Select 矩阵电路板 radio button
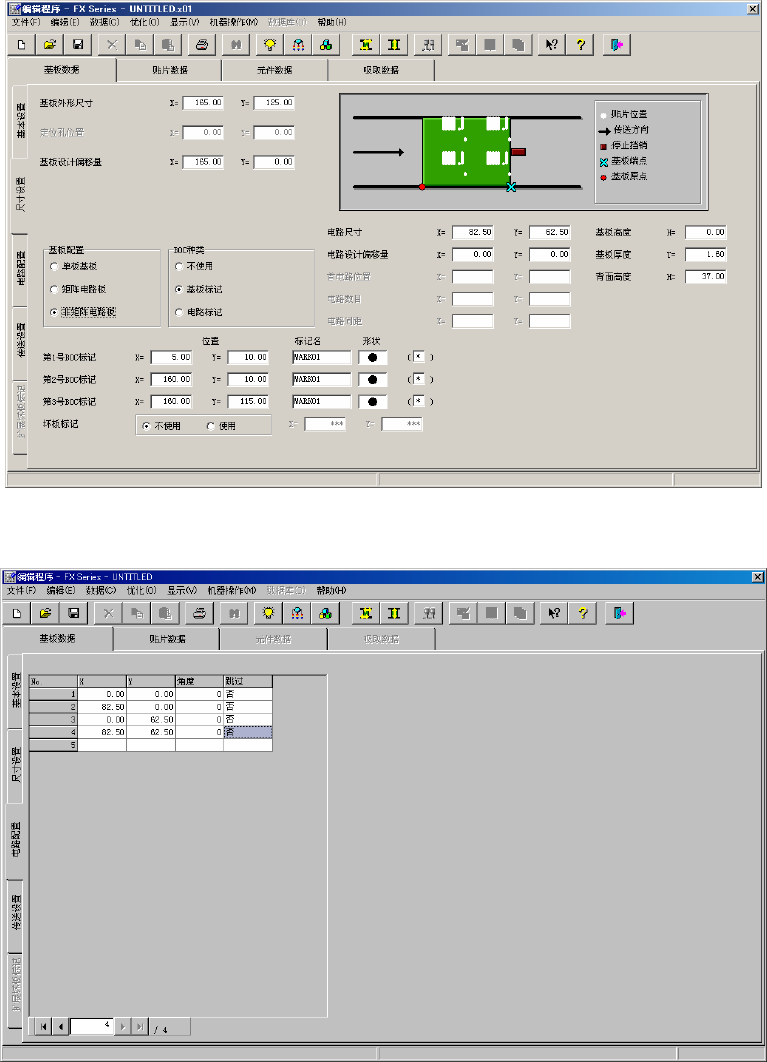The height and width of the screenshot is (1062, 767). (x=54, y=289)
